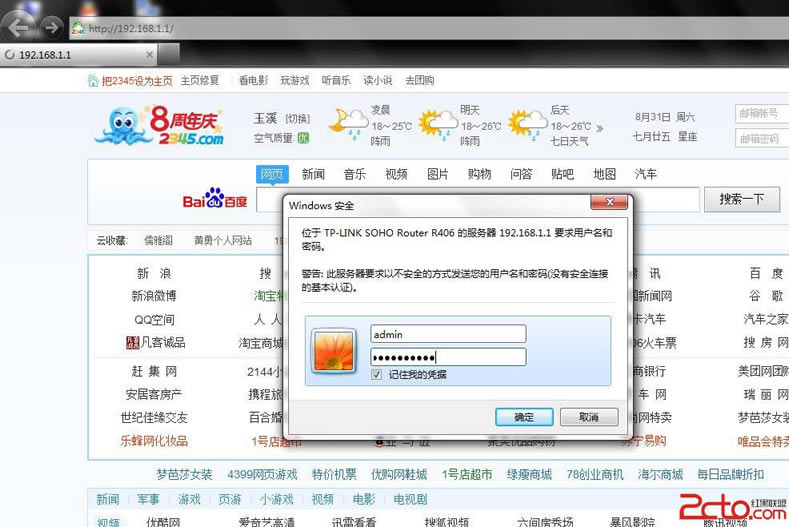Open 看电影 in top navigation
This screenshot has height=527, width=789.
(x=253, y=81)
